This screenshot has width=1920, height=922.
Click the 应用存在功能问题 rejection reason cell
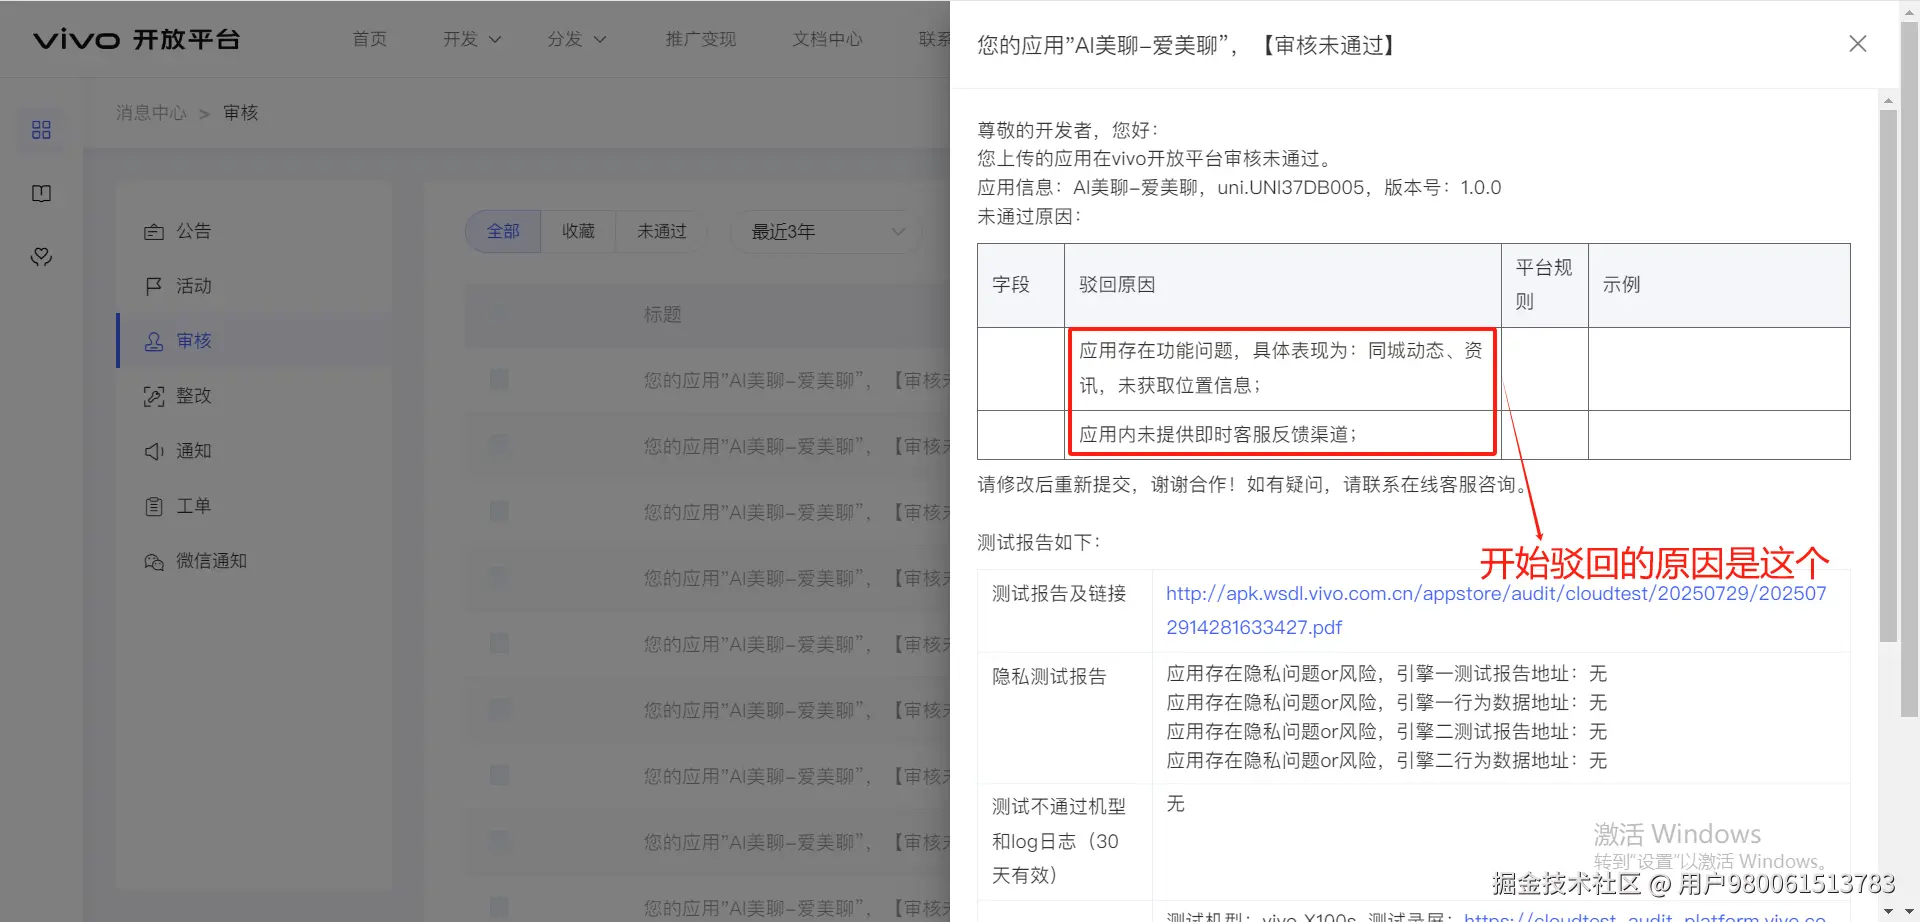tap(1281, 368)
